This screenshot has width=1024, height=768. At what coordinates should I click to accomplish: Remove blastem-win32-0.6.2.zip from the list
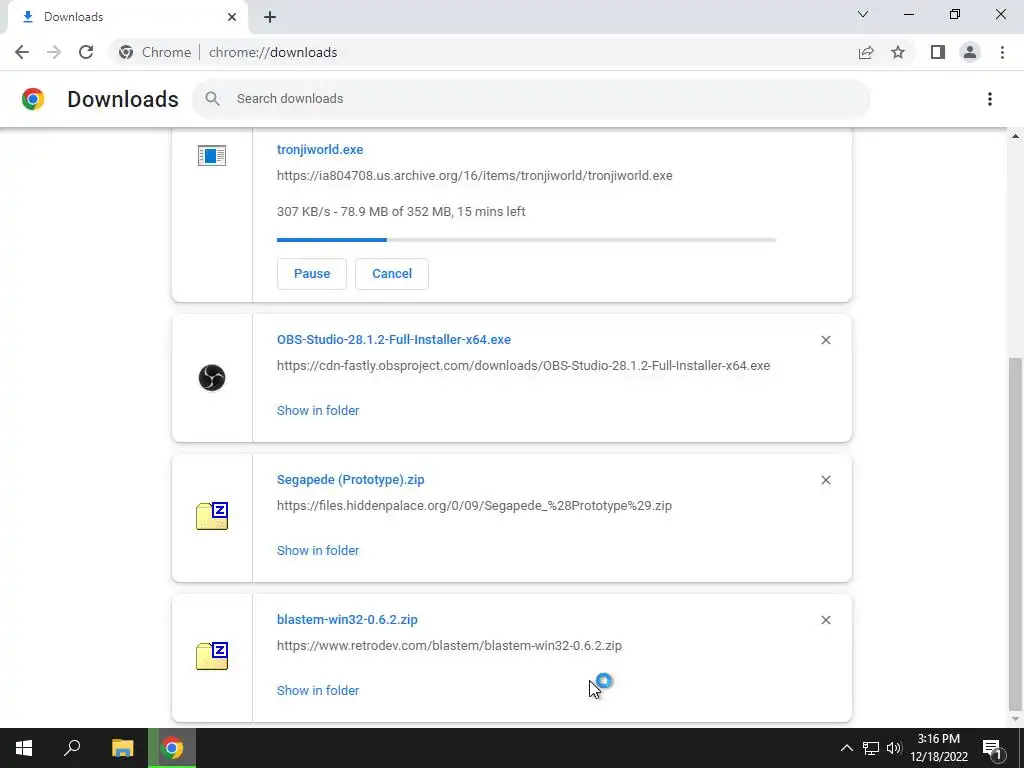(x=826, y=620)
